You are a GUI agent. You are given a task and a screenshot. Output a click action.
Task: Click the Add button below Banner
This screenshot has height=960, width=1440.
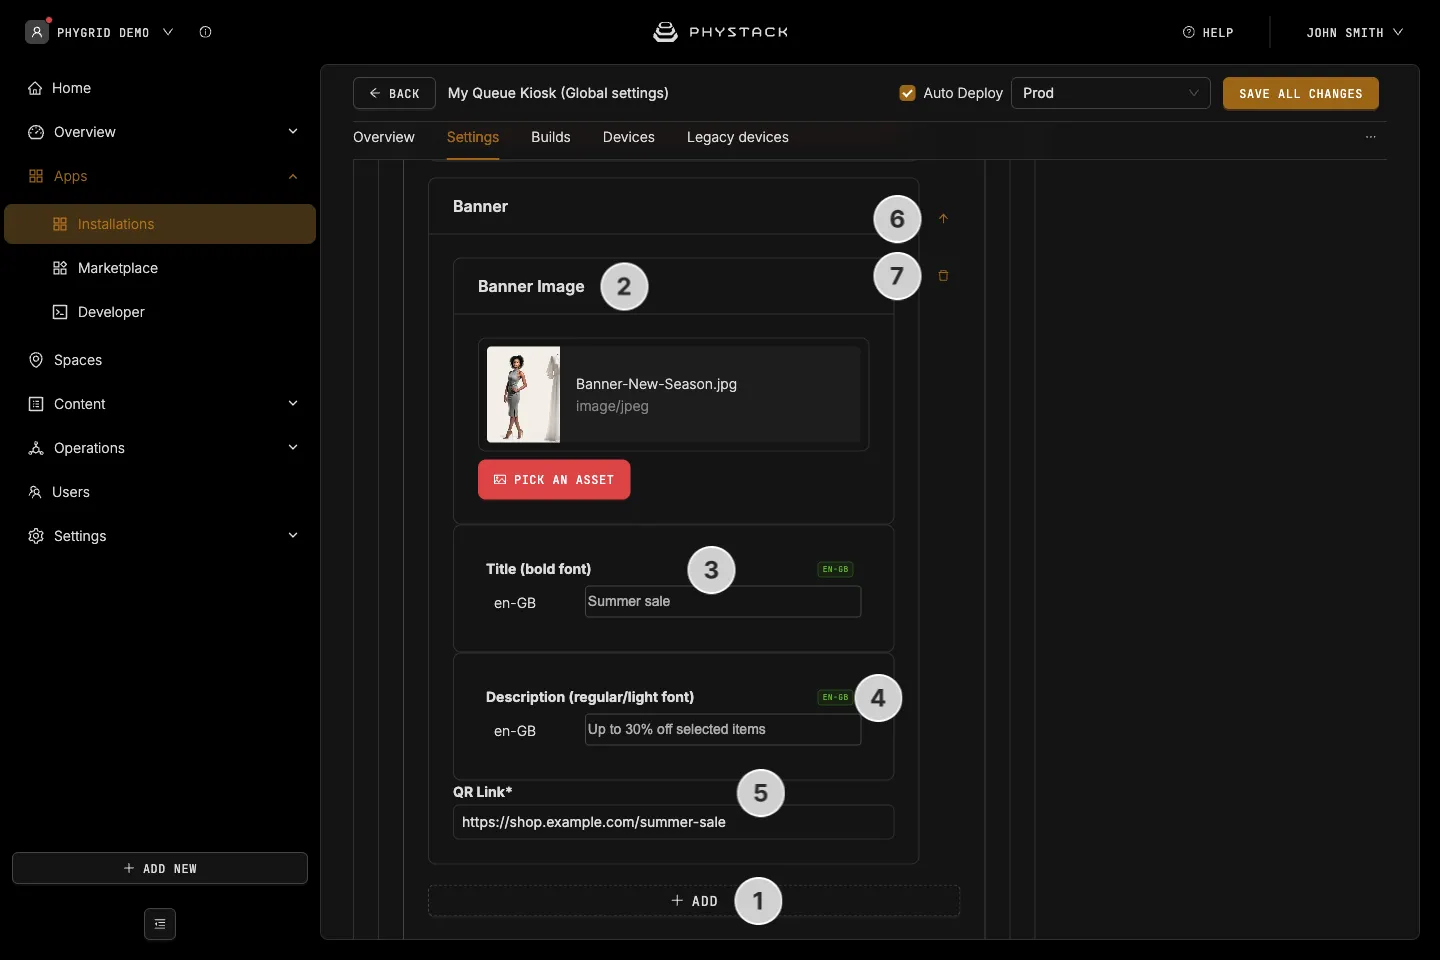pyautogui.click(x=694, y=901)
